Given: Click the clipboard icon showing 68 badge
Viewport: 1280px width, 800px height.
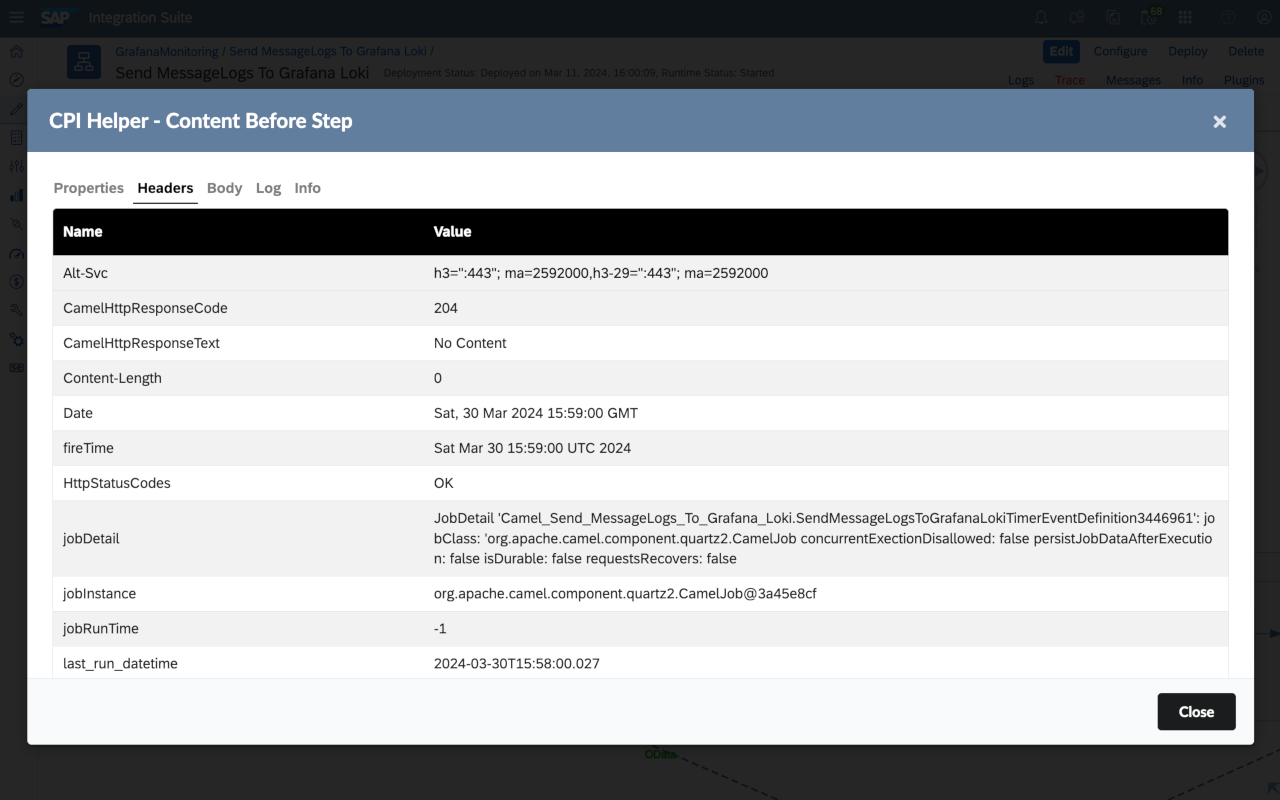Looking at the screenshot, I should coord(1148,17).
